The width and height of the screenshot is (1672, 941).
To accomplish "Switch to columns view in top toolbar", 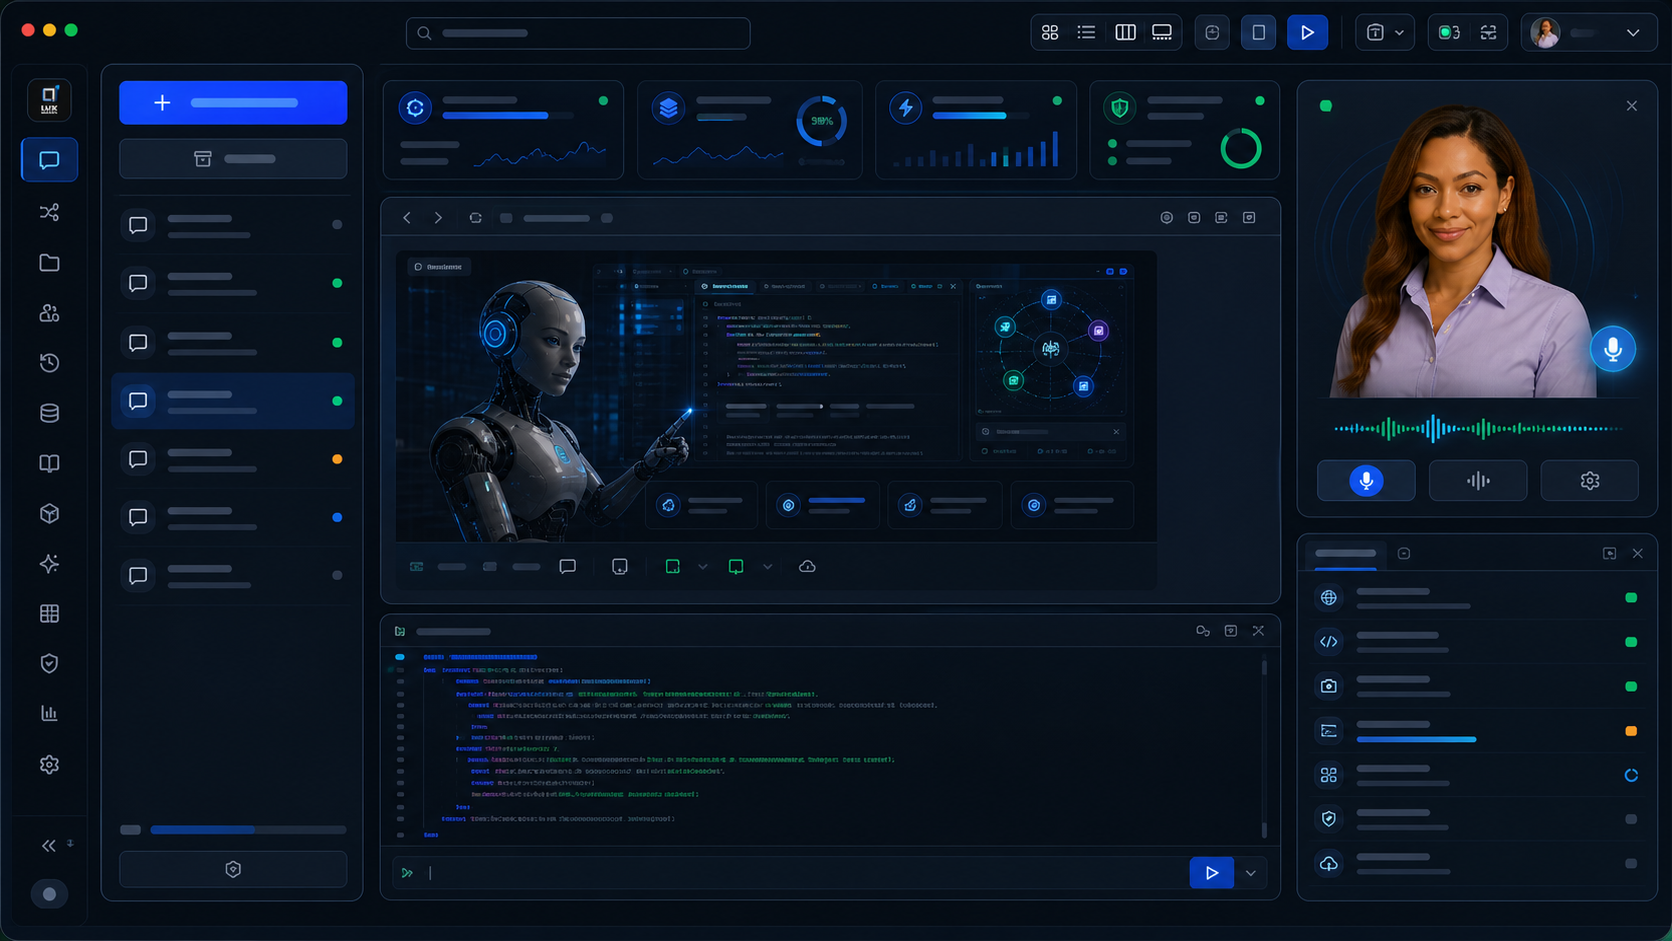I will tap(1125, 33).
